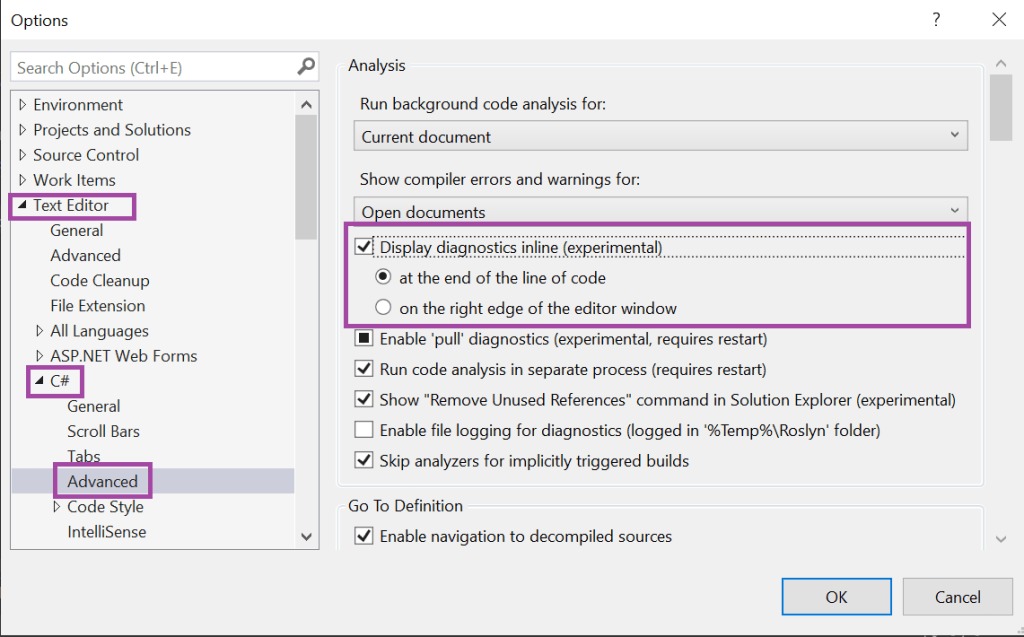The height and width of the screenshot is (637, 1024).
Task: Toggle Display diagnostics inline checkbox
Action: click(364, 247)
